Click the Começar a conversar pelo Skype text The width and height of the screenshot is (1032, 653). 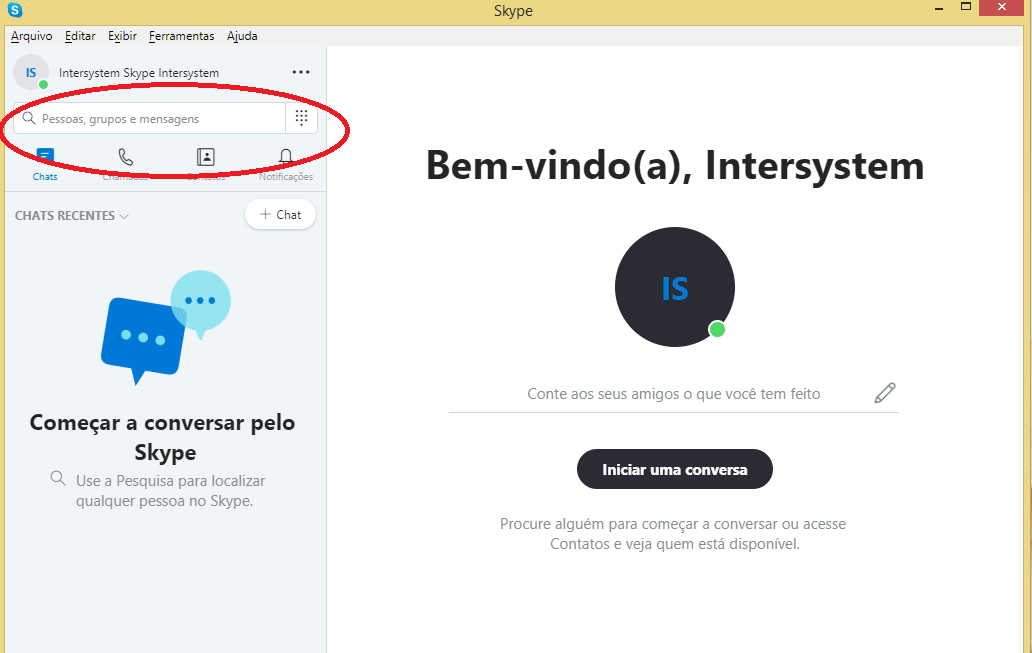coord(163,437)
